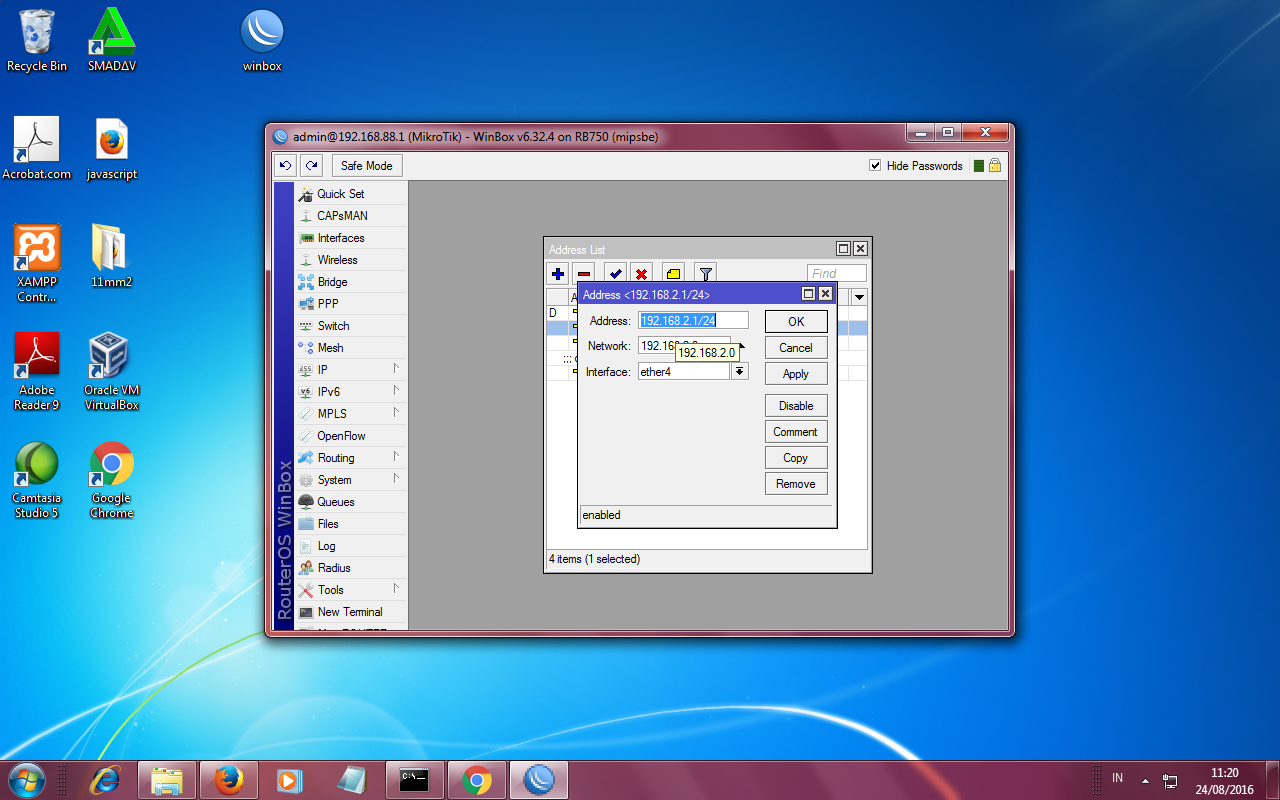
Task: Open Windows Explorer from the taskbar
Action: tap(167, 779)
